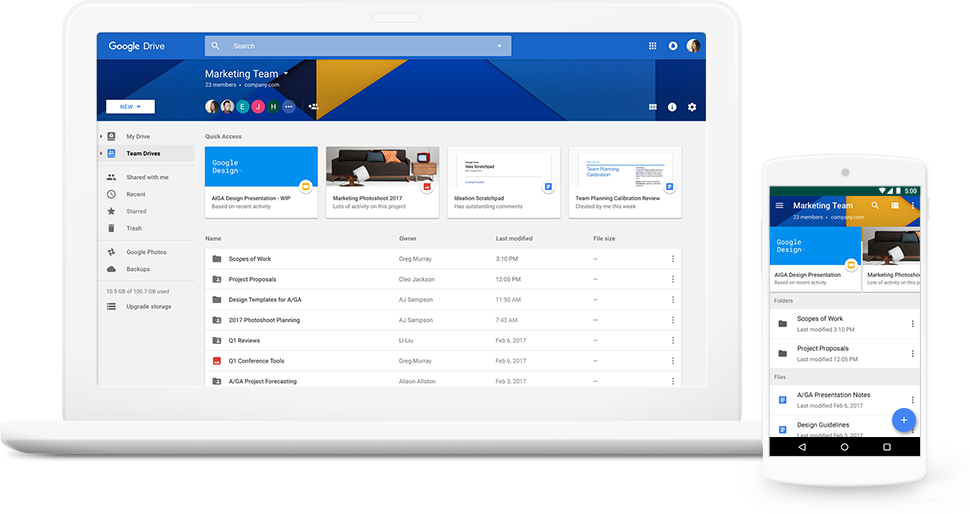The image size is (970, 514).
Task: Sort by the Name column header
Action: coord(213,238)
